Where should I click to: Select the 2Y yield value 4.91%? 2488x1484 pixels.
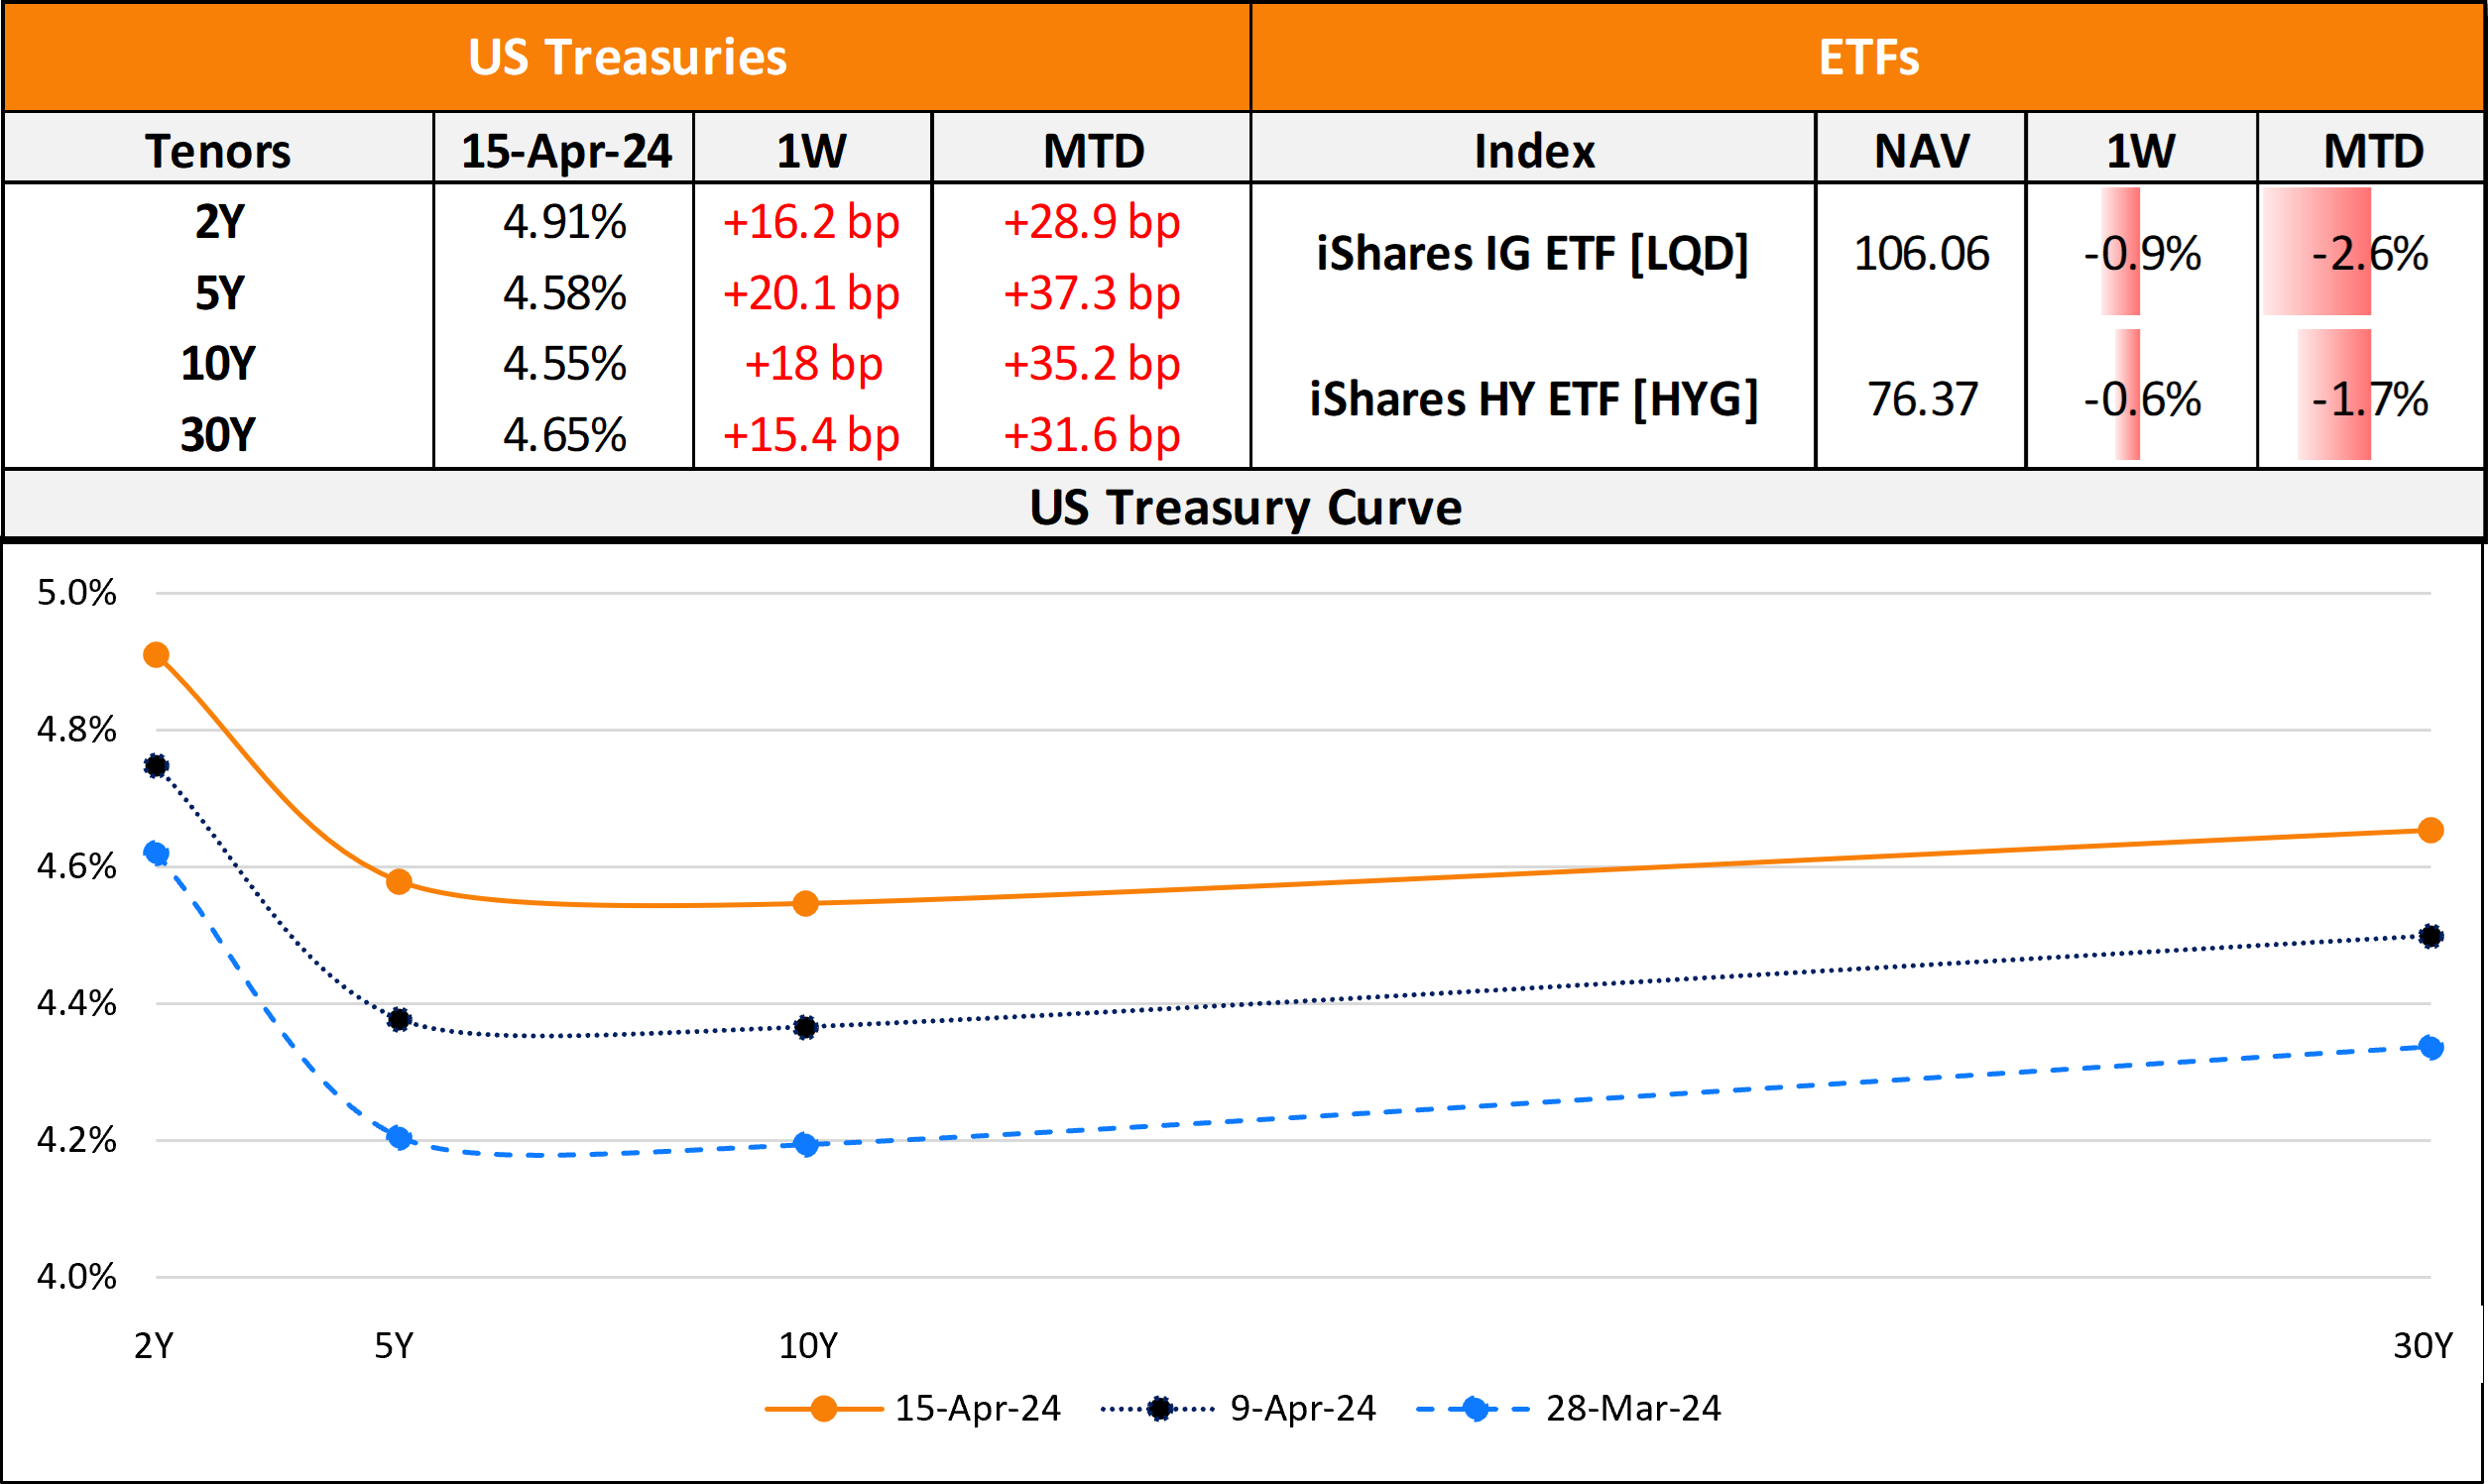tap(565, 222)
